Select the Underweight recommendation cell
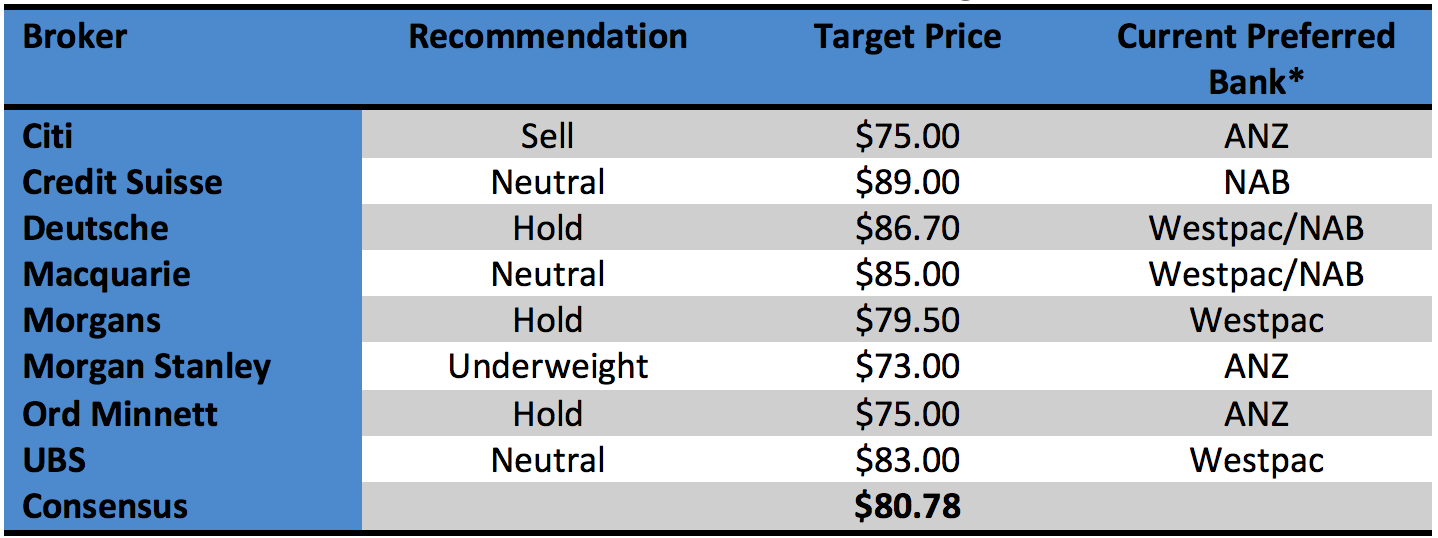The image size is (1438, 538). pyautogui.click(x=548, y=366)
